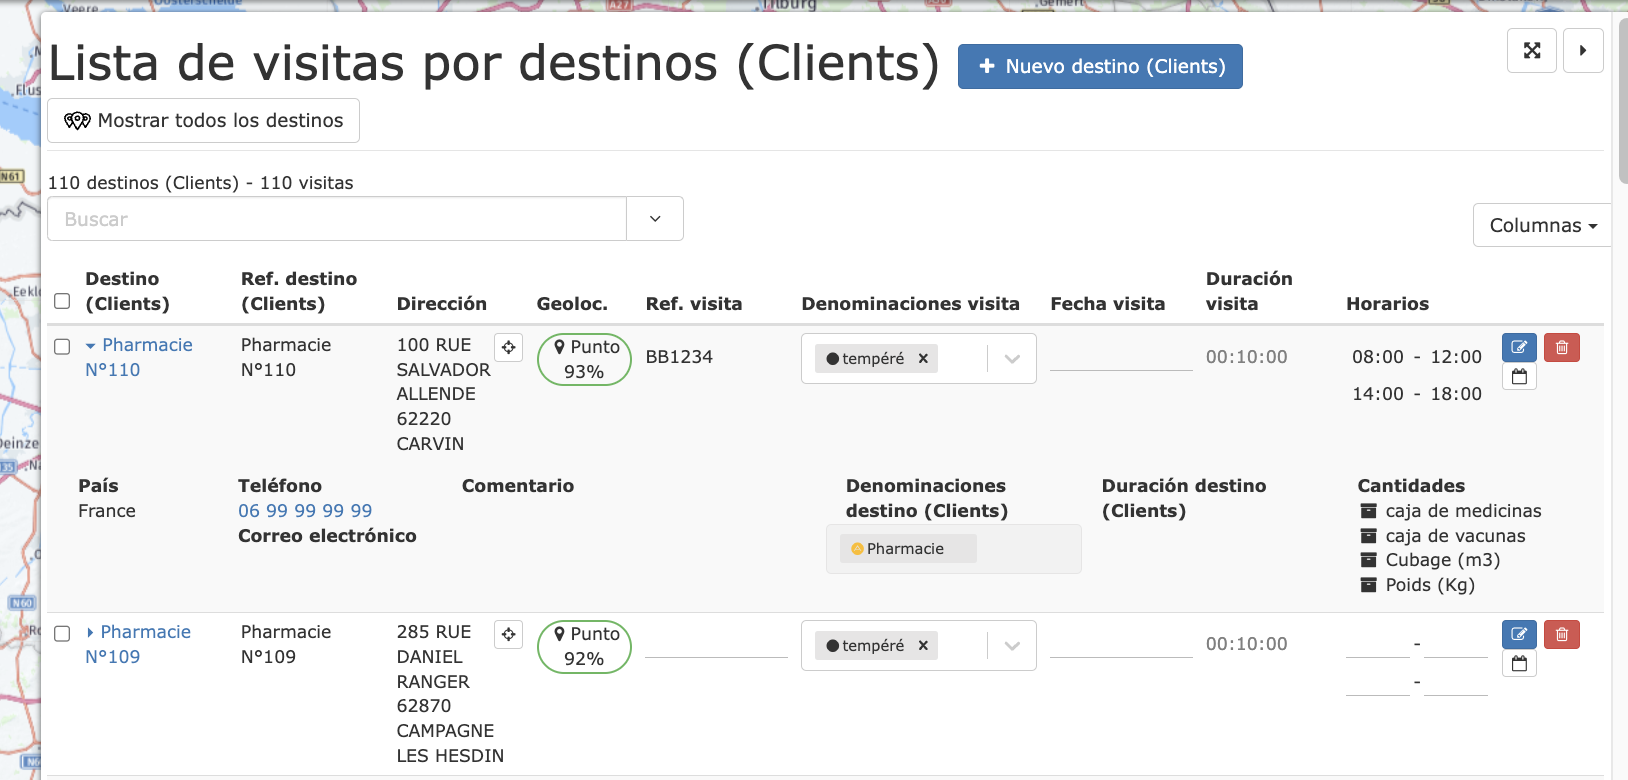
Task: Sort by Geoloc. column header
Action: click(x=572, y=304)
